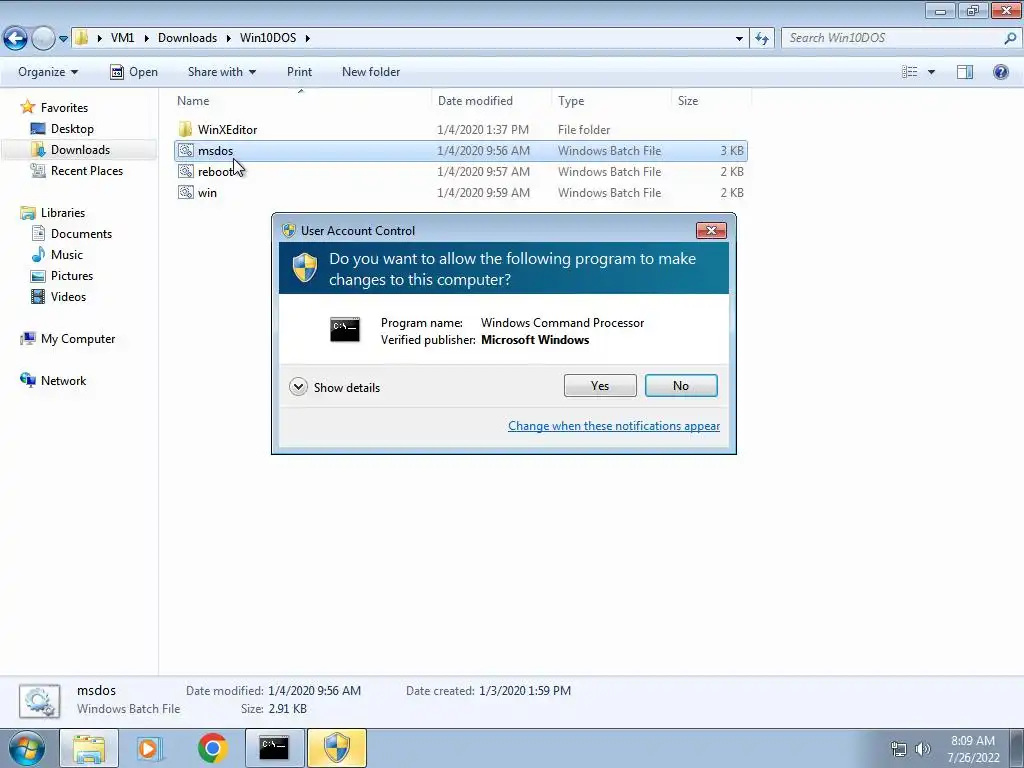Click the Open toolbar button
Screen dimensions: 1024x768
click(x=134, y=72)
